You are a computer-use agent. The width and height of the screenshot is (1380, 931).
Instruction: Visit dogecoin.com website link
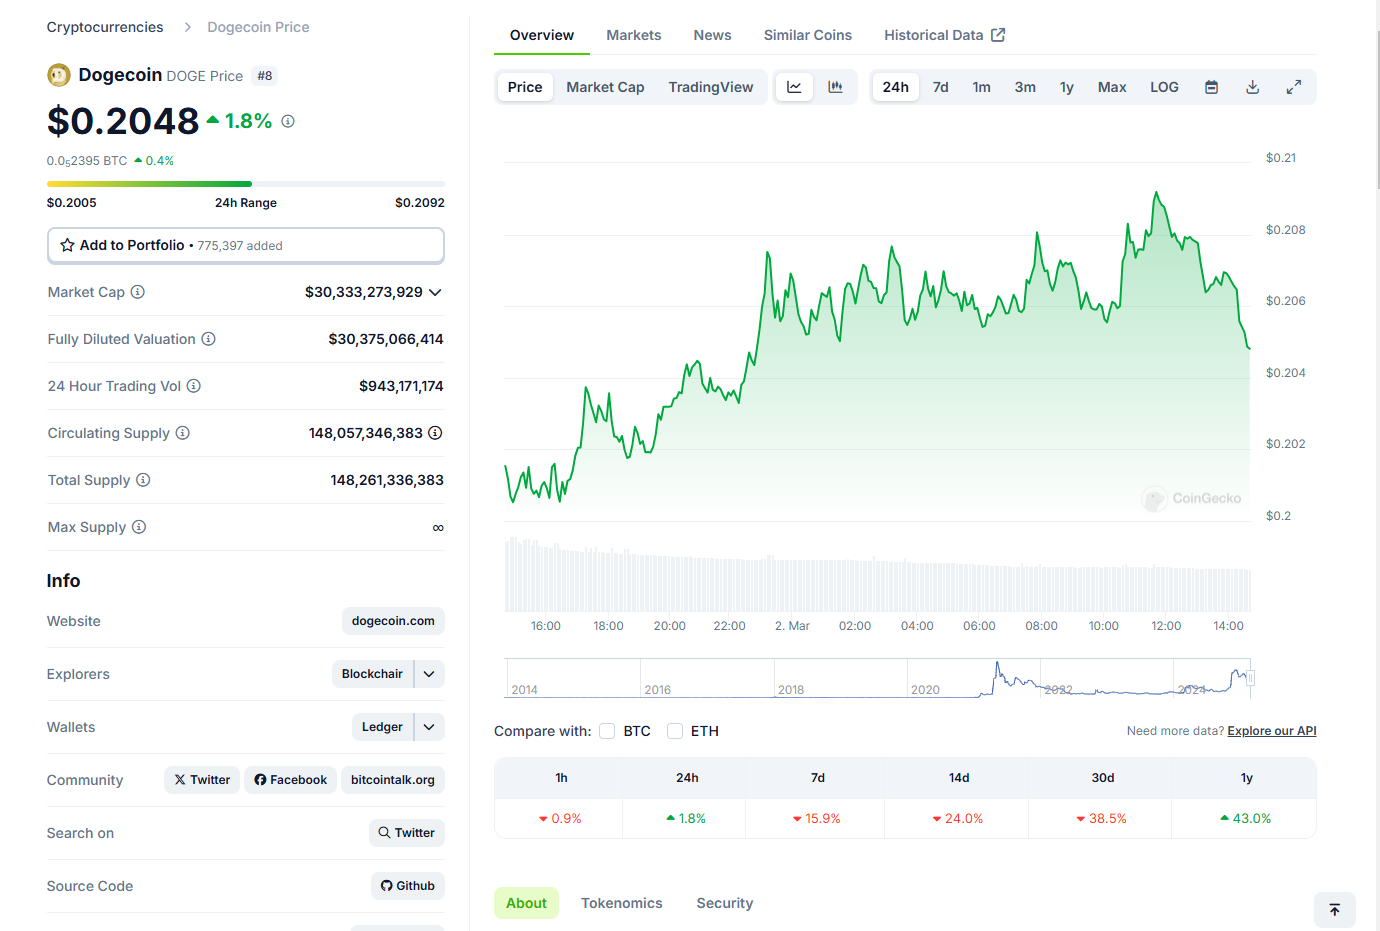[x=393, y=621]
